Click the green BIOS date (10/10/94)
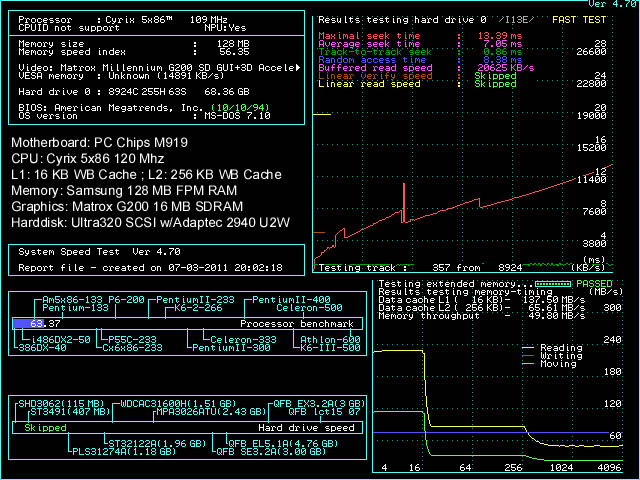 (x=240, y=108)
